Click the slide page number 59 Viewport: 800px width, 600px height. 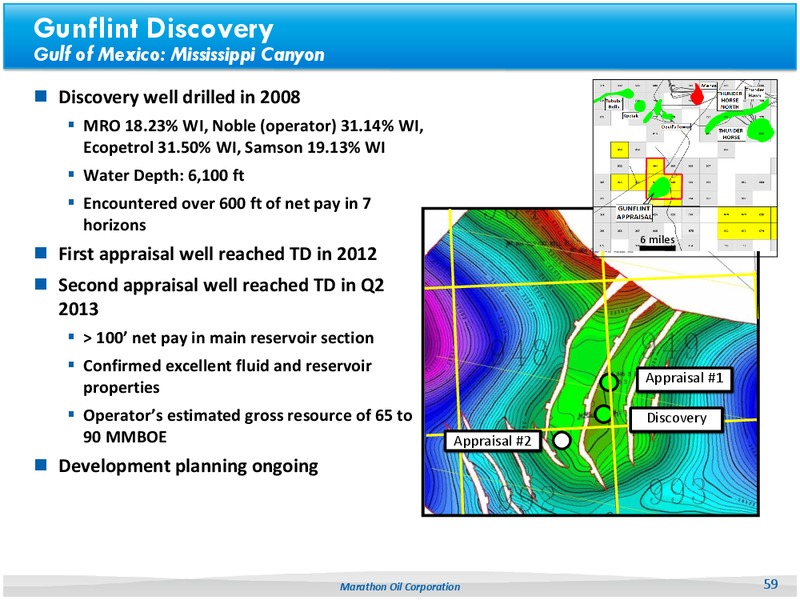point(770,584)
